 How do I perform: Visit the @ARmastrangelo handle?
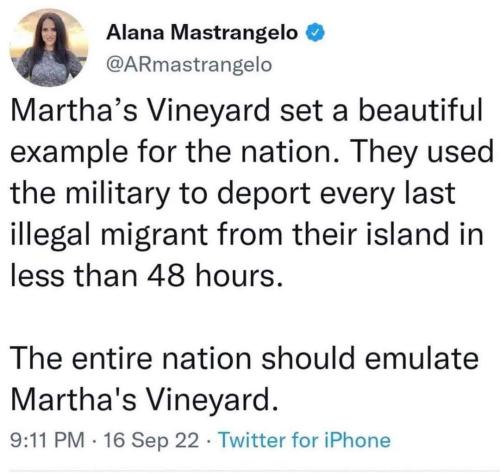click(189, 64)
